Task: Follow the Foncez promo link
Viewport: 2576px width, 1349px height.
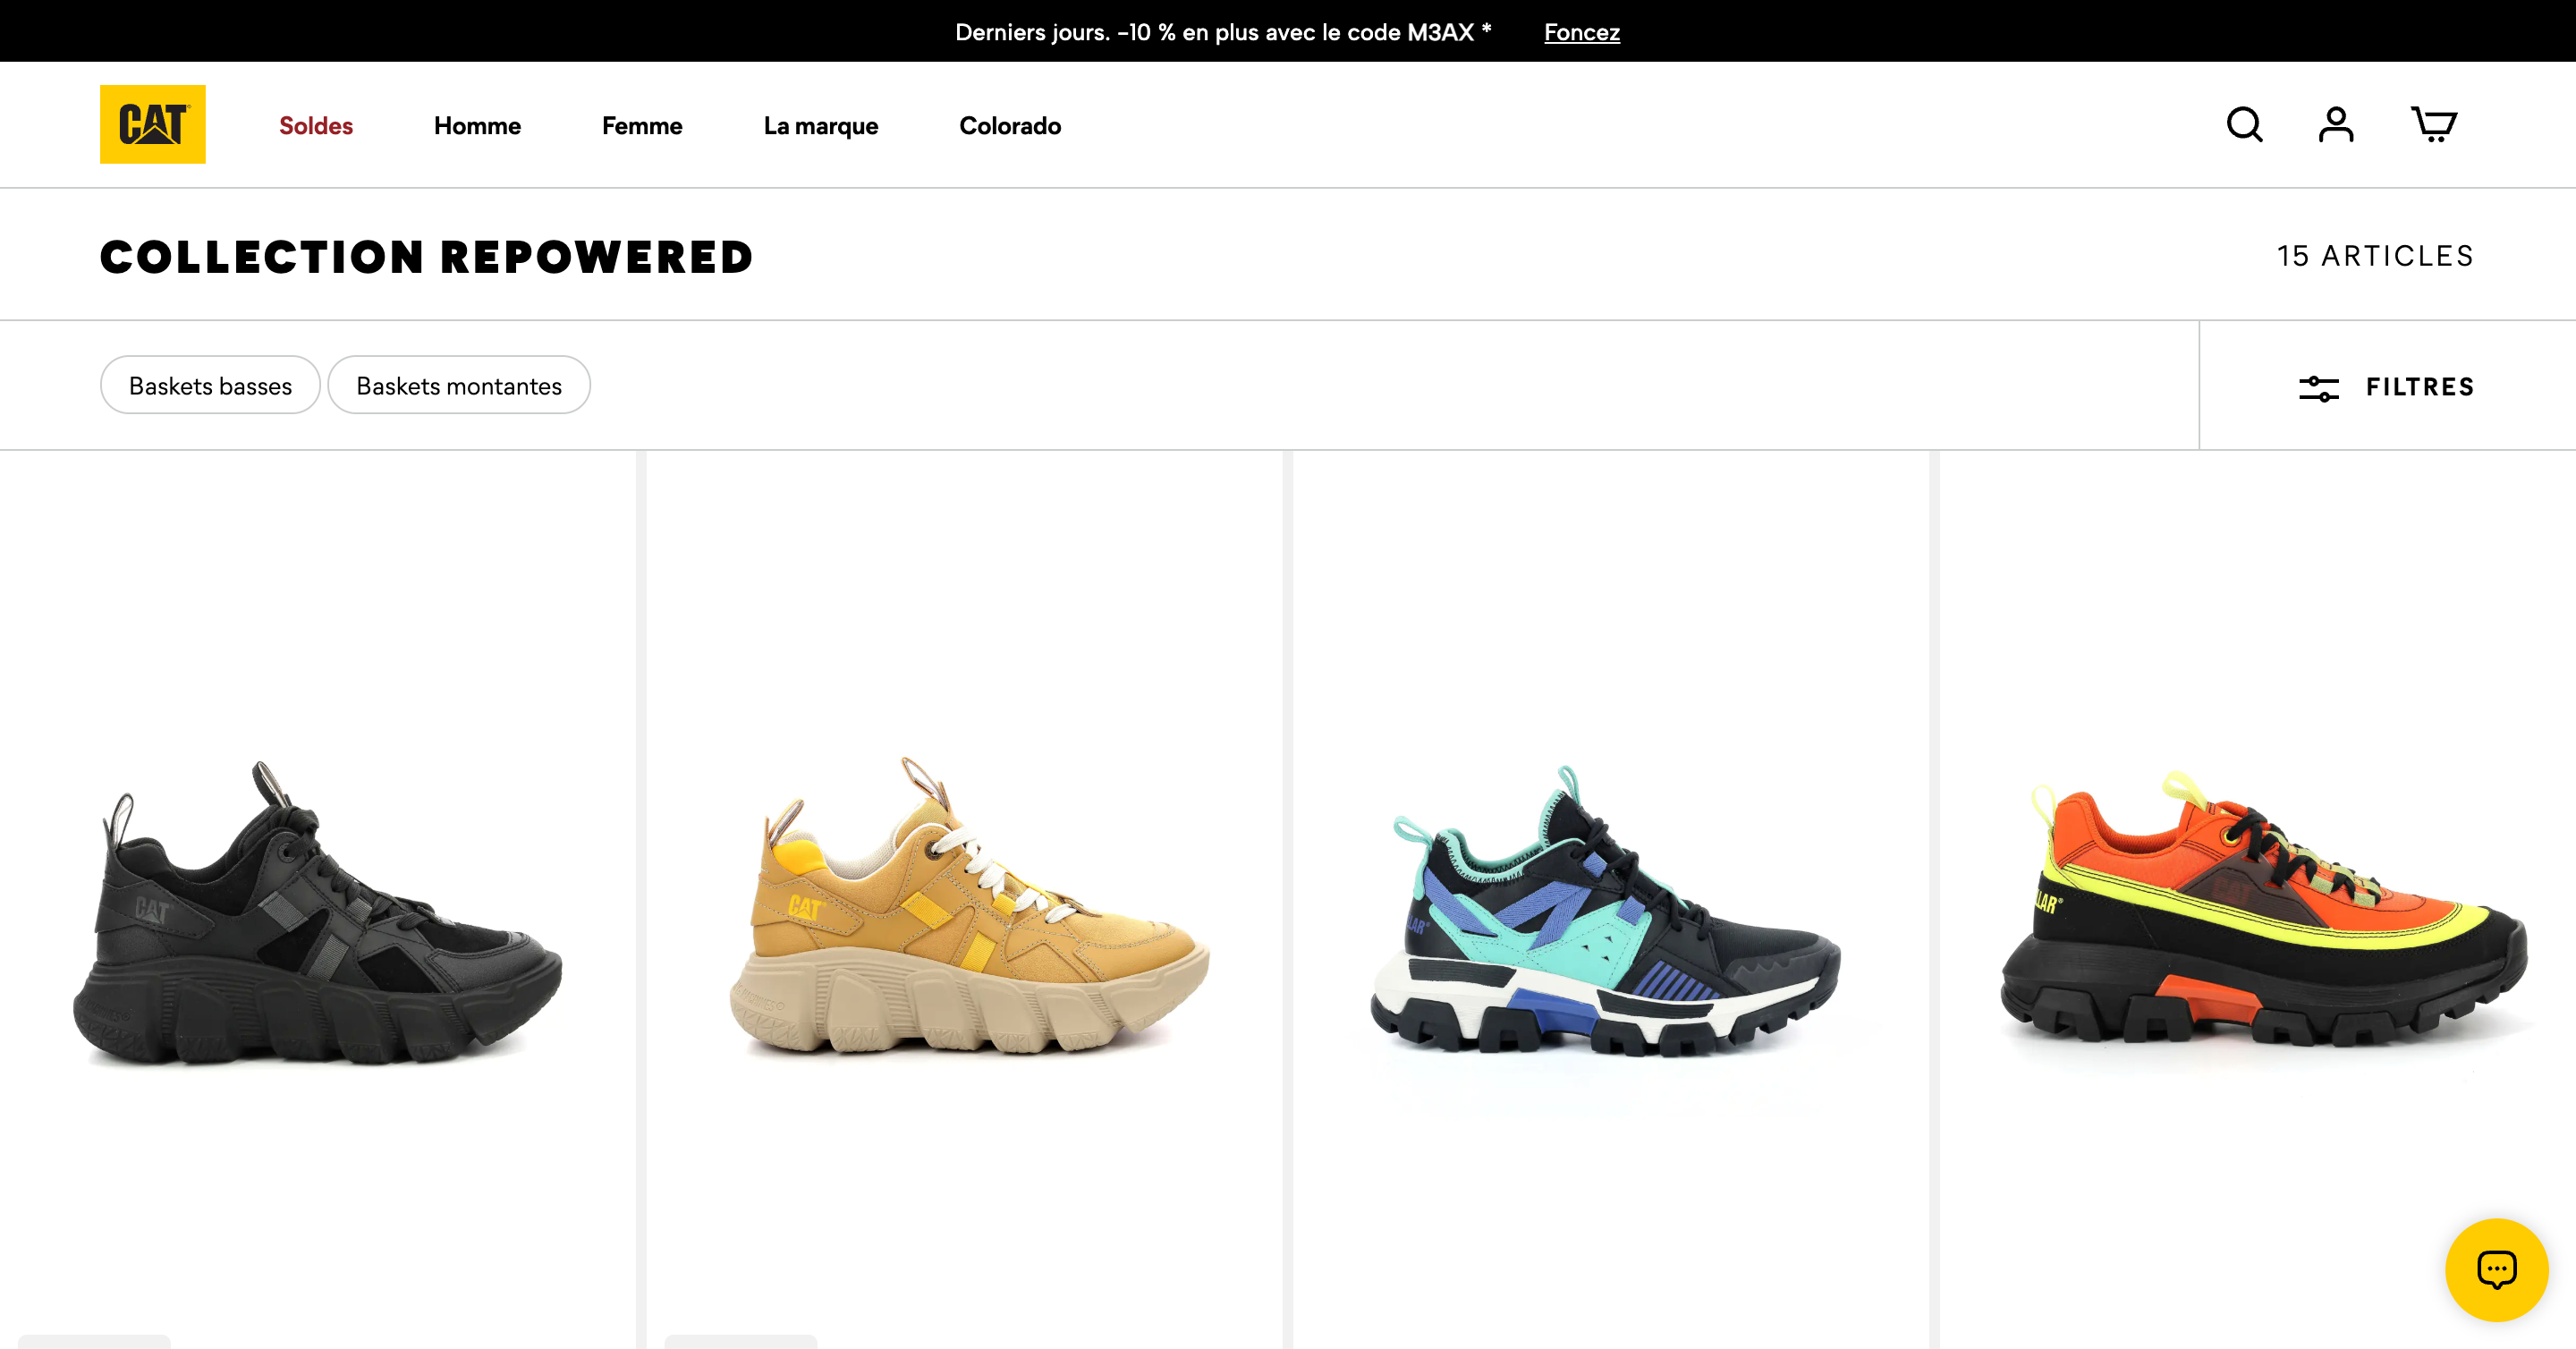Action: [x=1581, y=32]
